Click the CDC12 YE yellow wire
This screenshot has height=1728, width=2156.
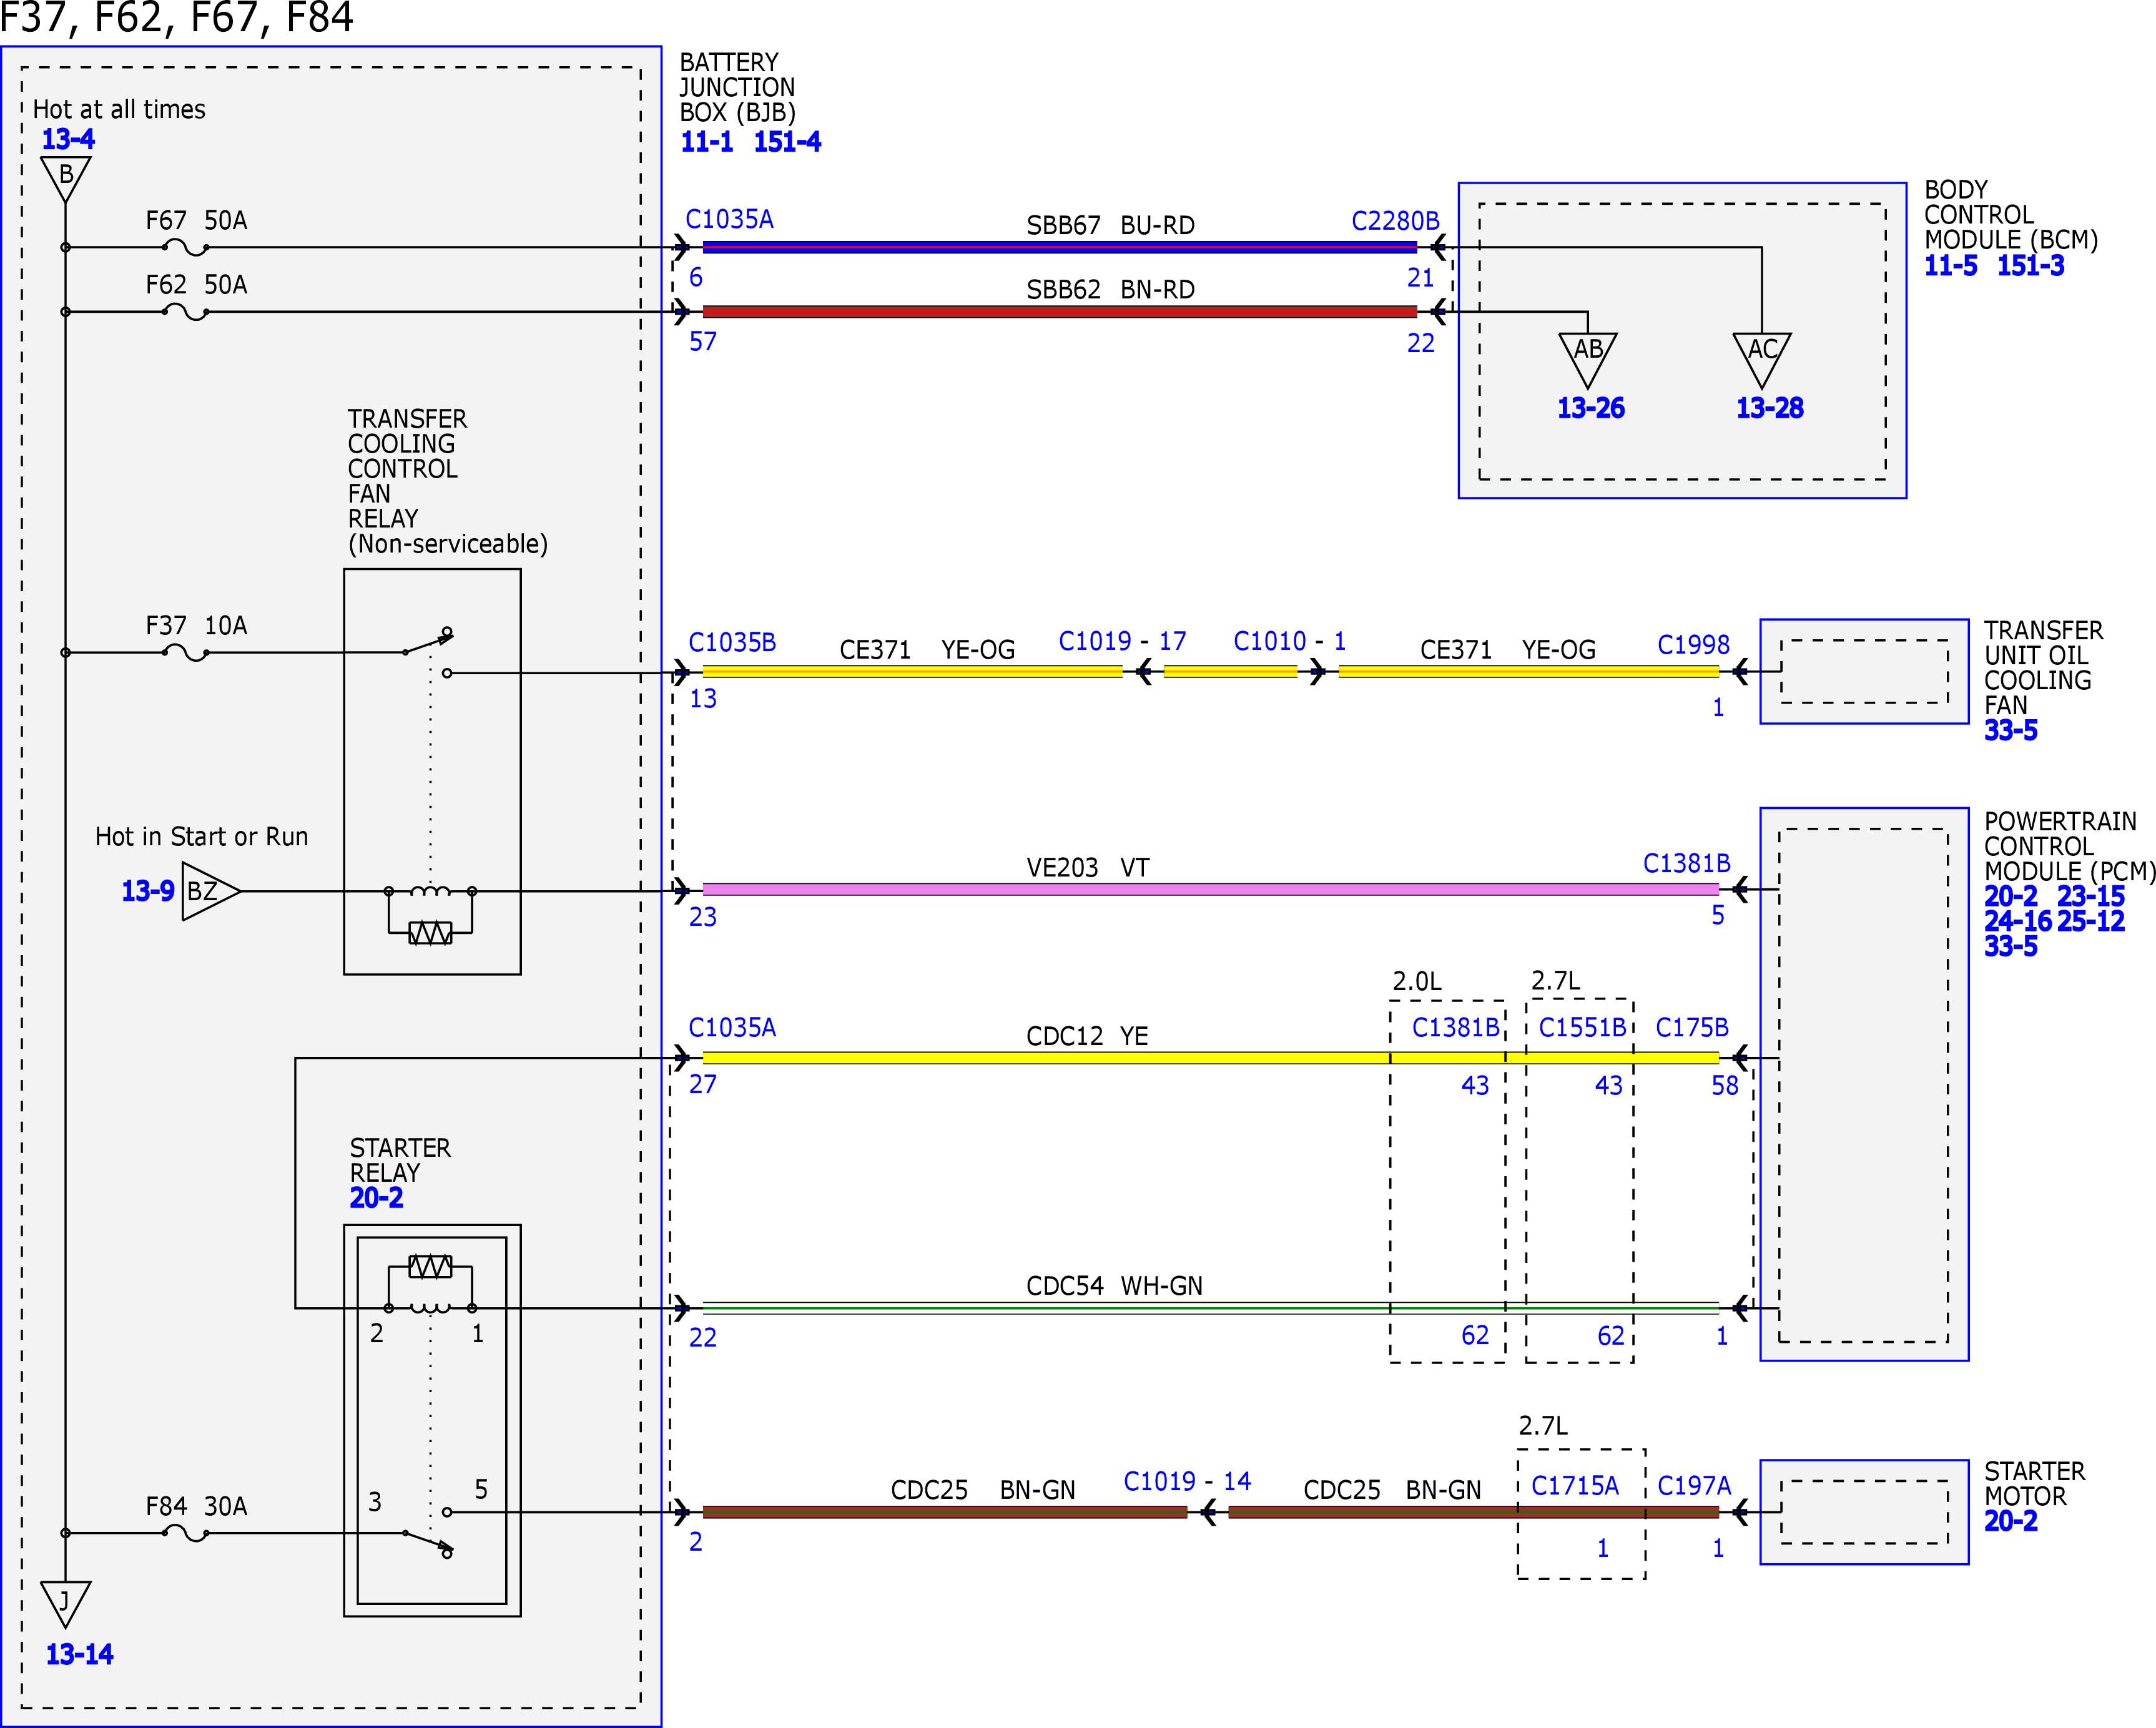coord(1210,1057)
